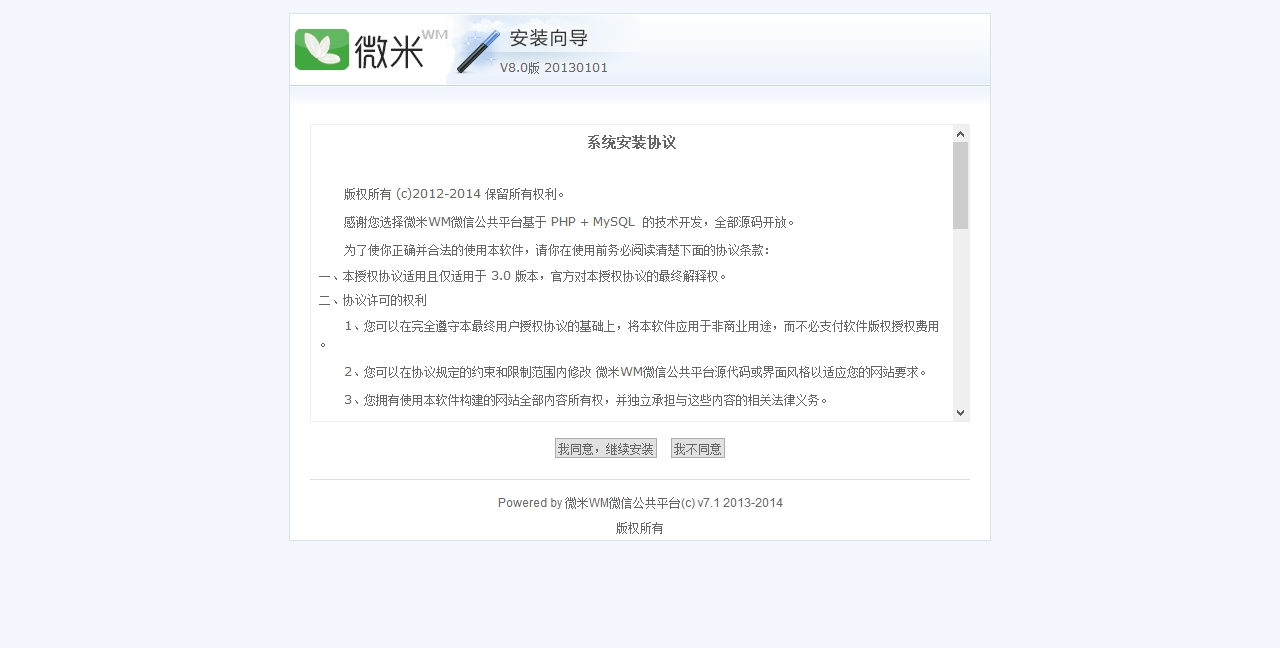Screen dimensions: 1280x648
Task: Click the 安装向导 header title
Action: pyautogui.click(x=549, y=39)
